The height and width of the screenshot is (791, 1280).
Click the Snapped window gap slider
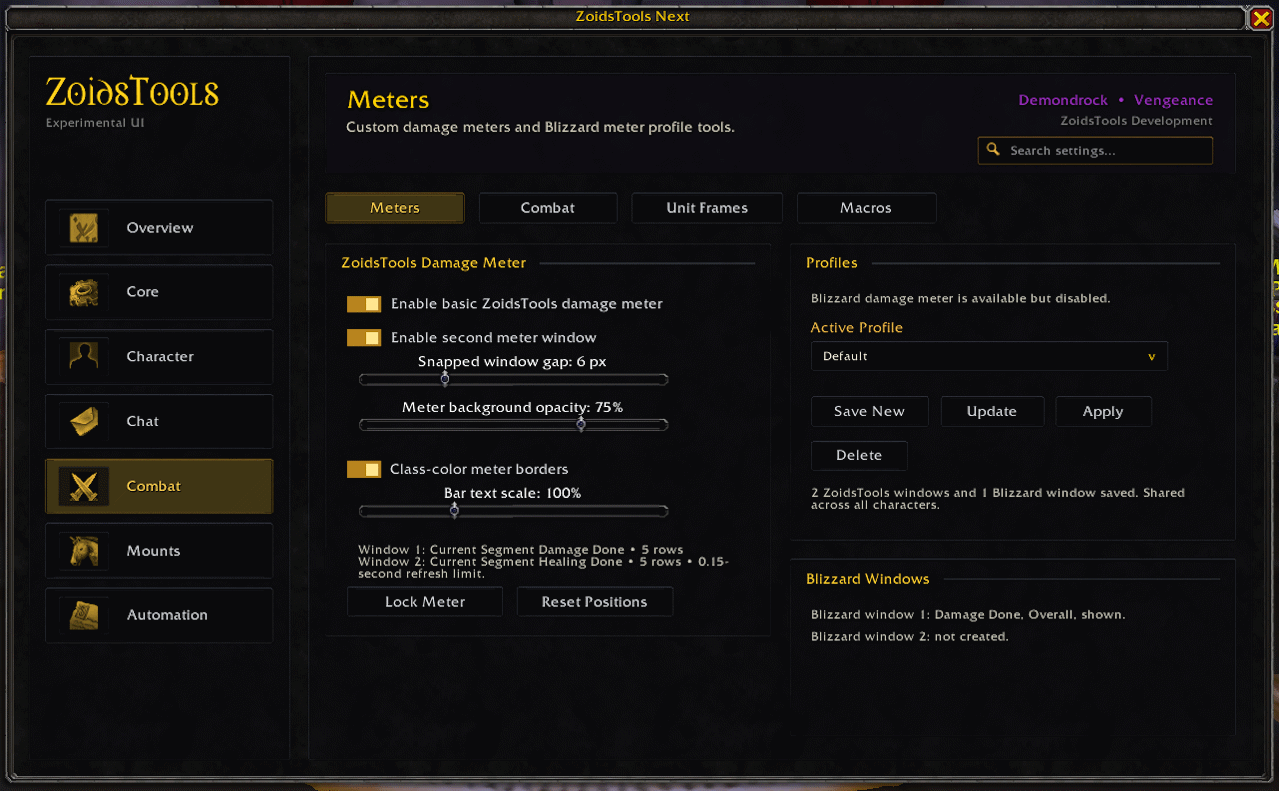click(513, 379)
